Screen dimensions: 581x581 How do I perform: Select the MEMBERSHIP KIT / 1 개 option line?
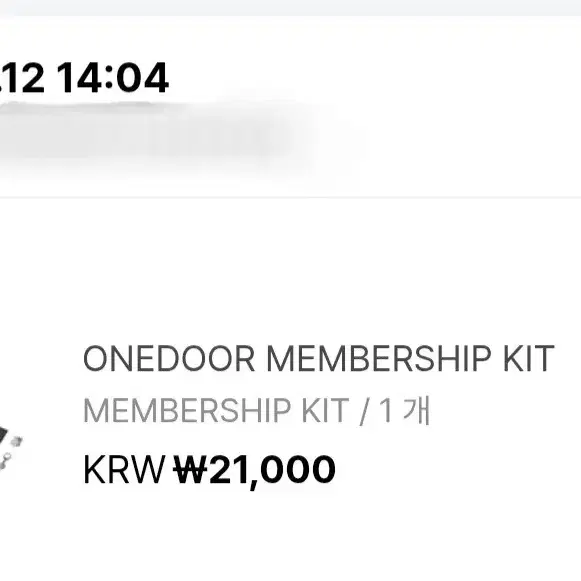point(256,411)
